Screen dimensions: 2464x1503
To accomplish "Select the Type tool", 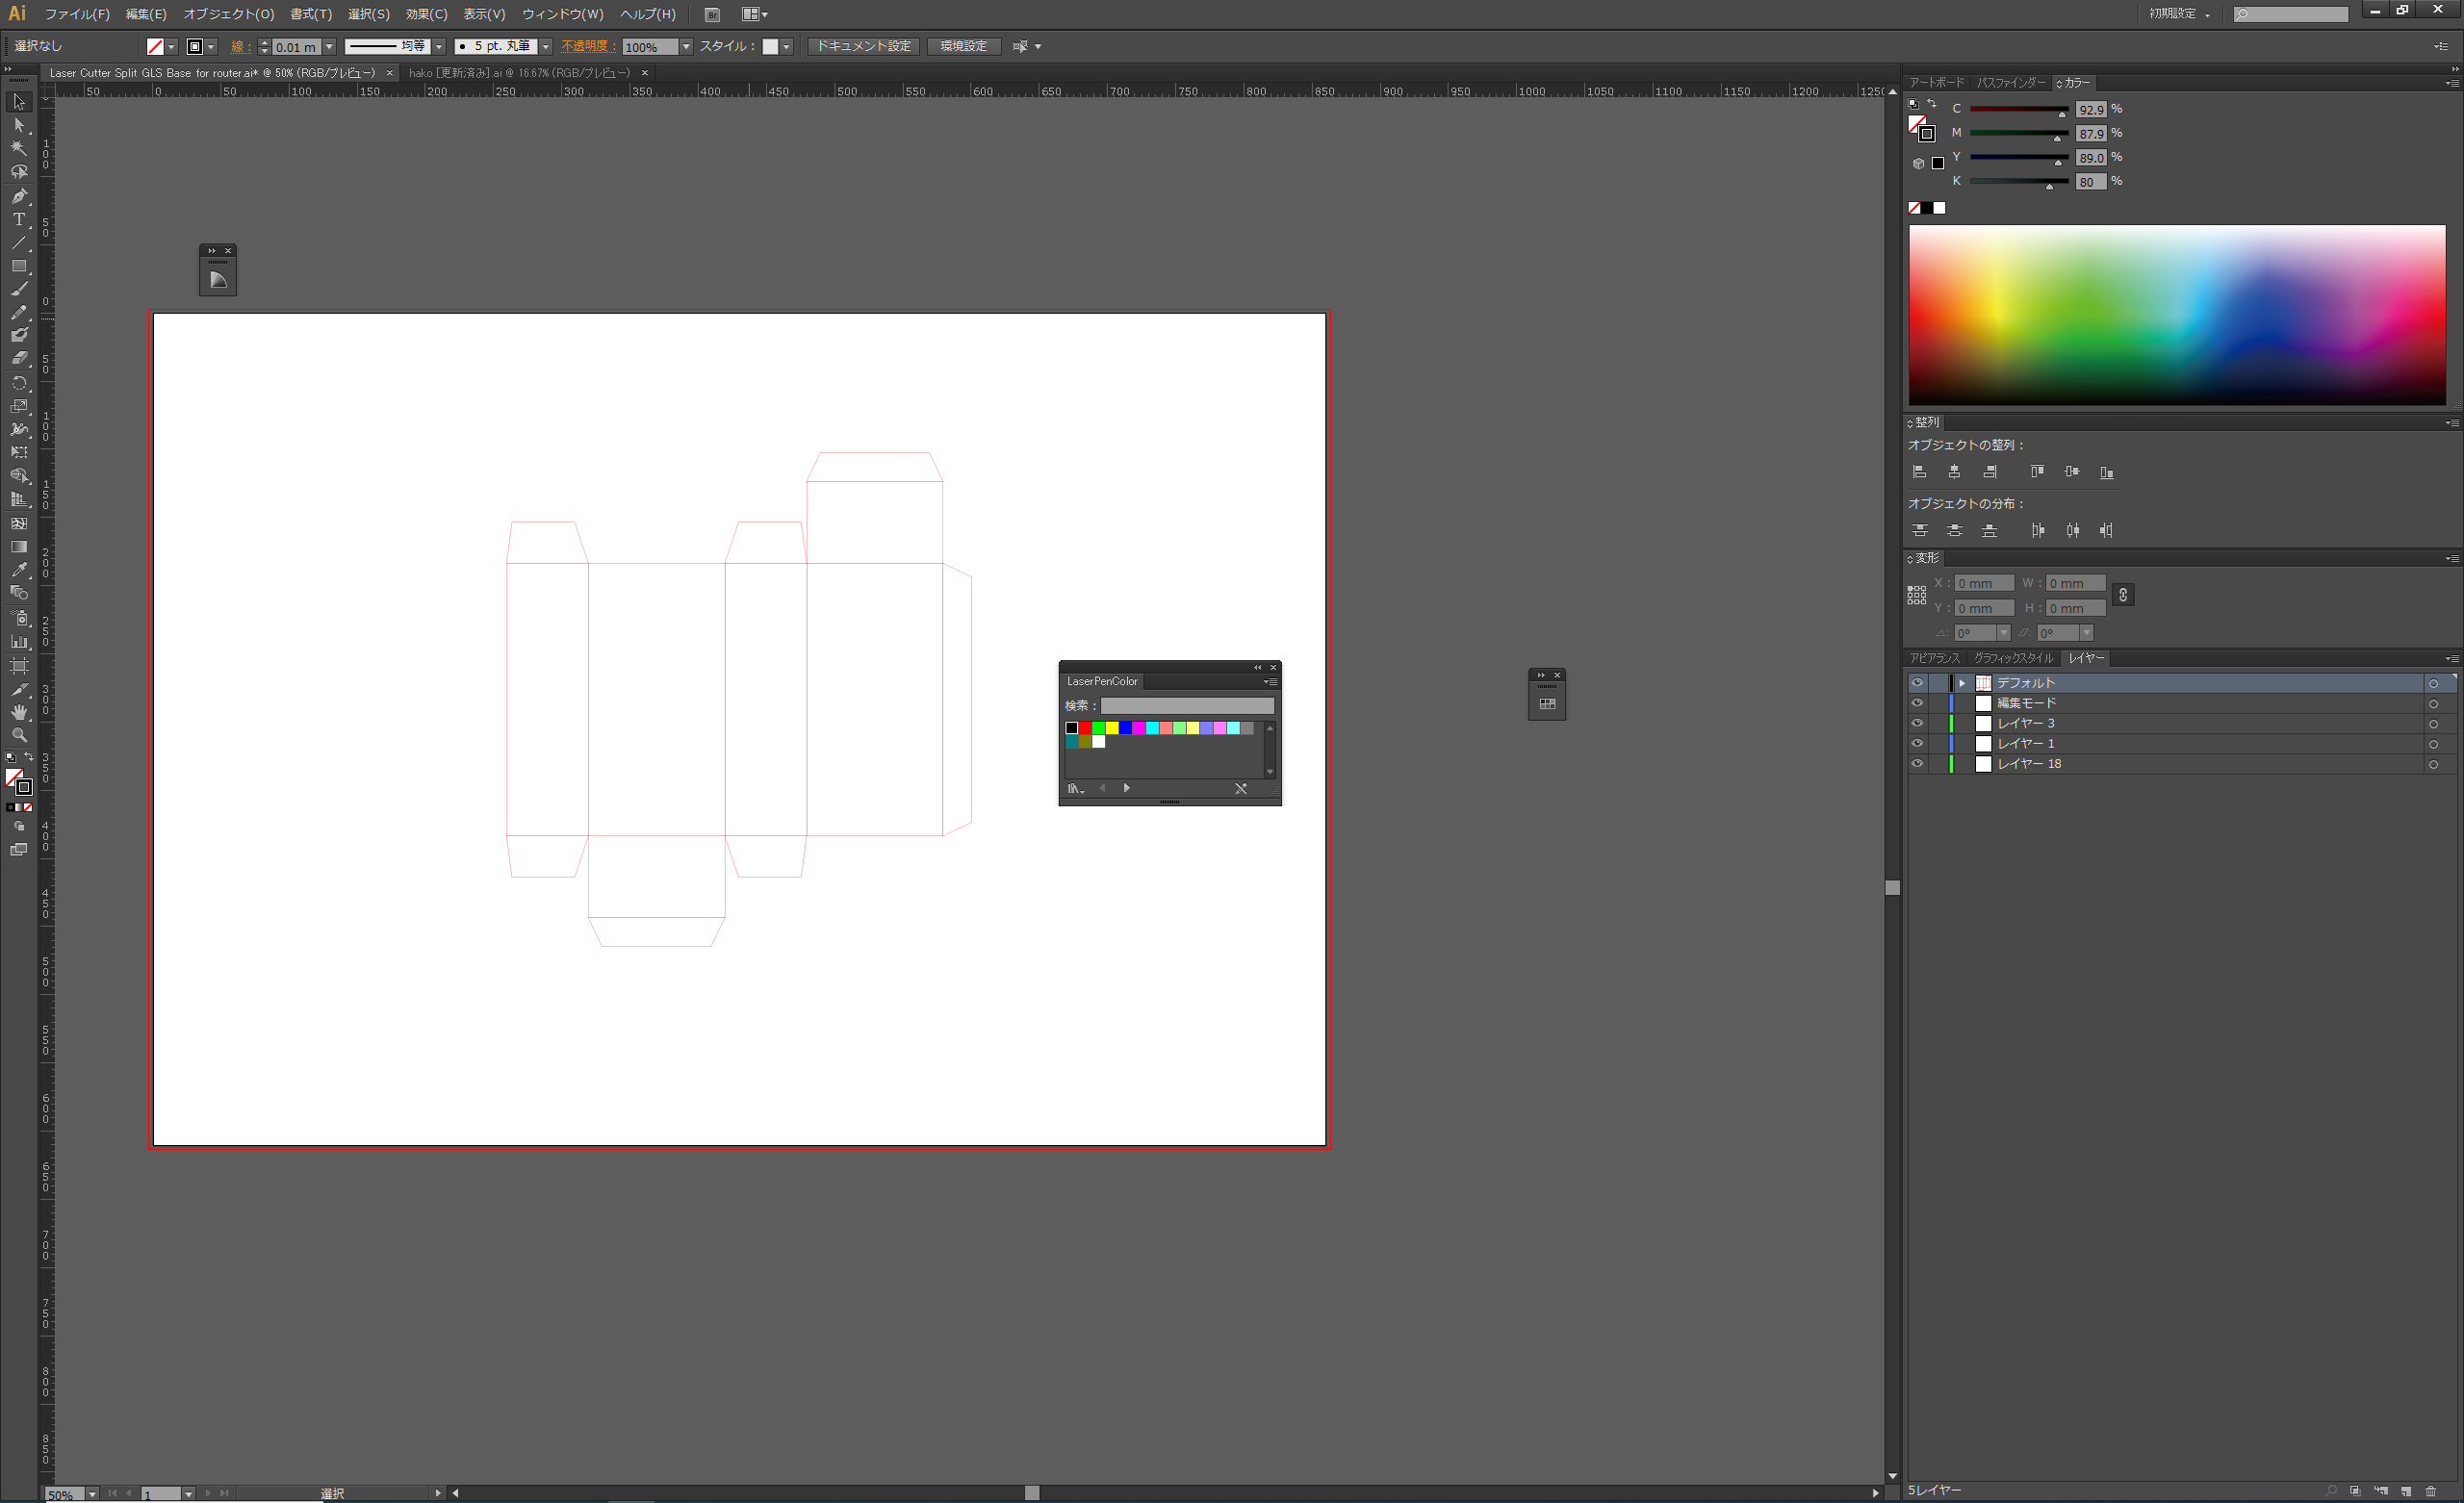I will tap(19, 219).
